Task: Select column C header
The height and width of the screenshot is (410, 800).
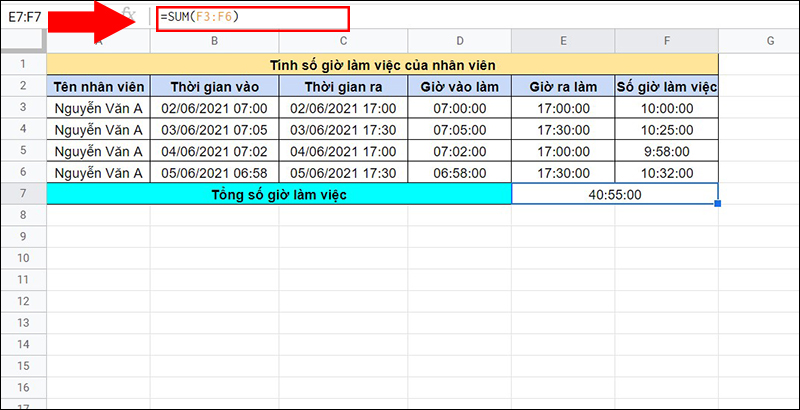Action: [343, 41]
